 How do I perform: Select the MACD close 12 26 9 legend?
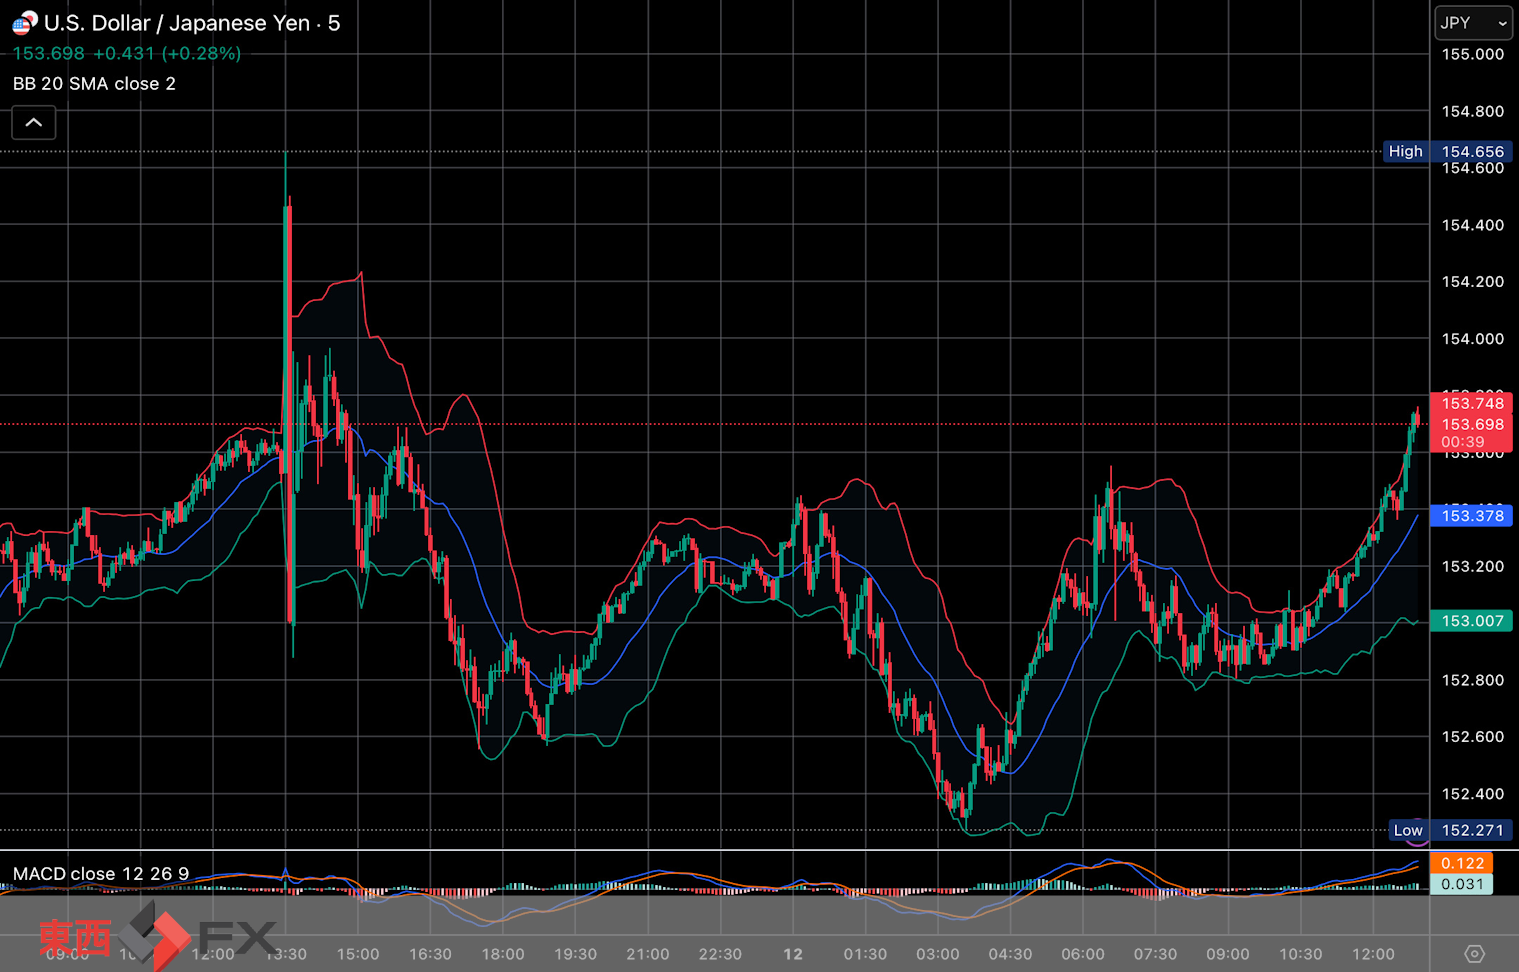(101, 874)
